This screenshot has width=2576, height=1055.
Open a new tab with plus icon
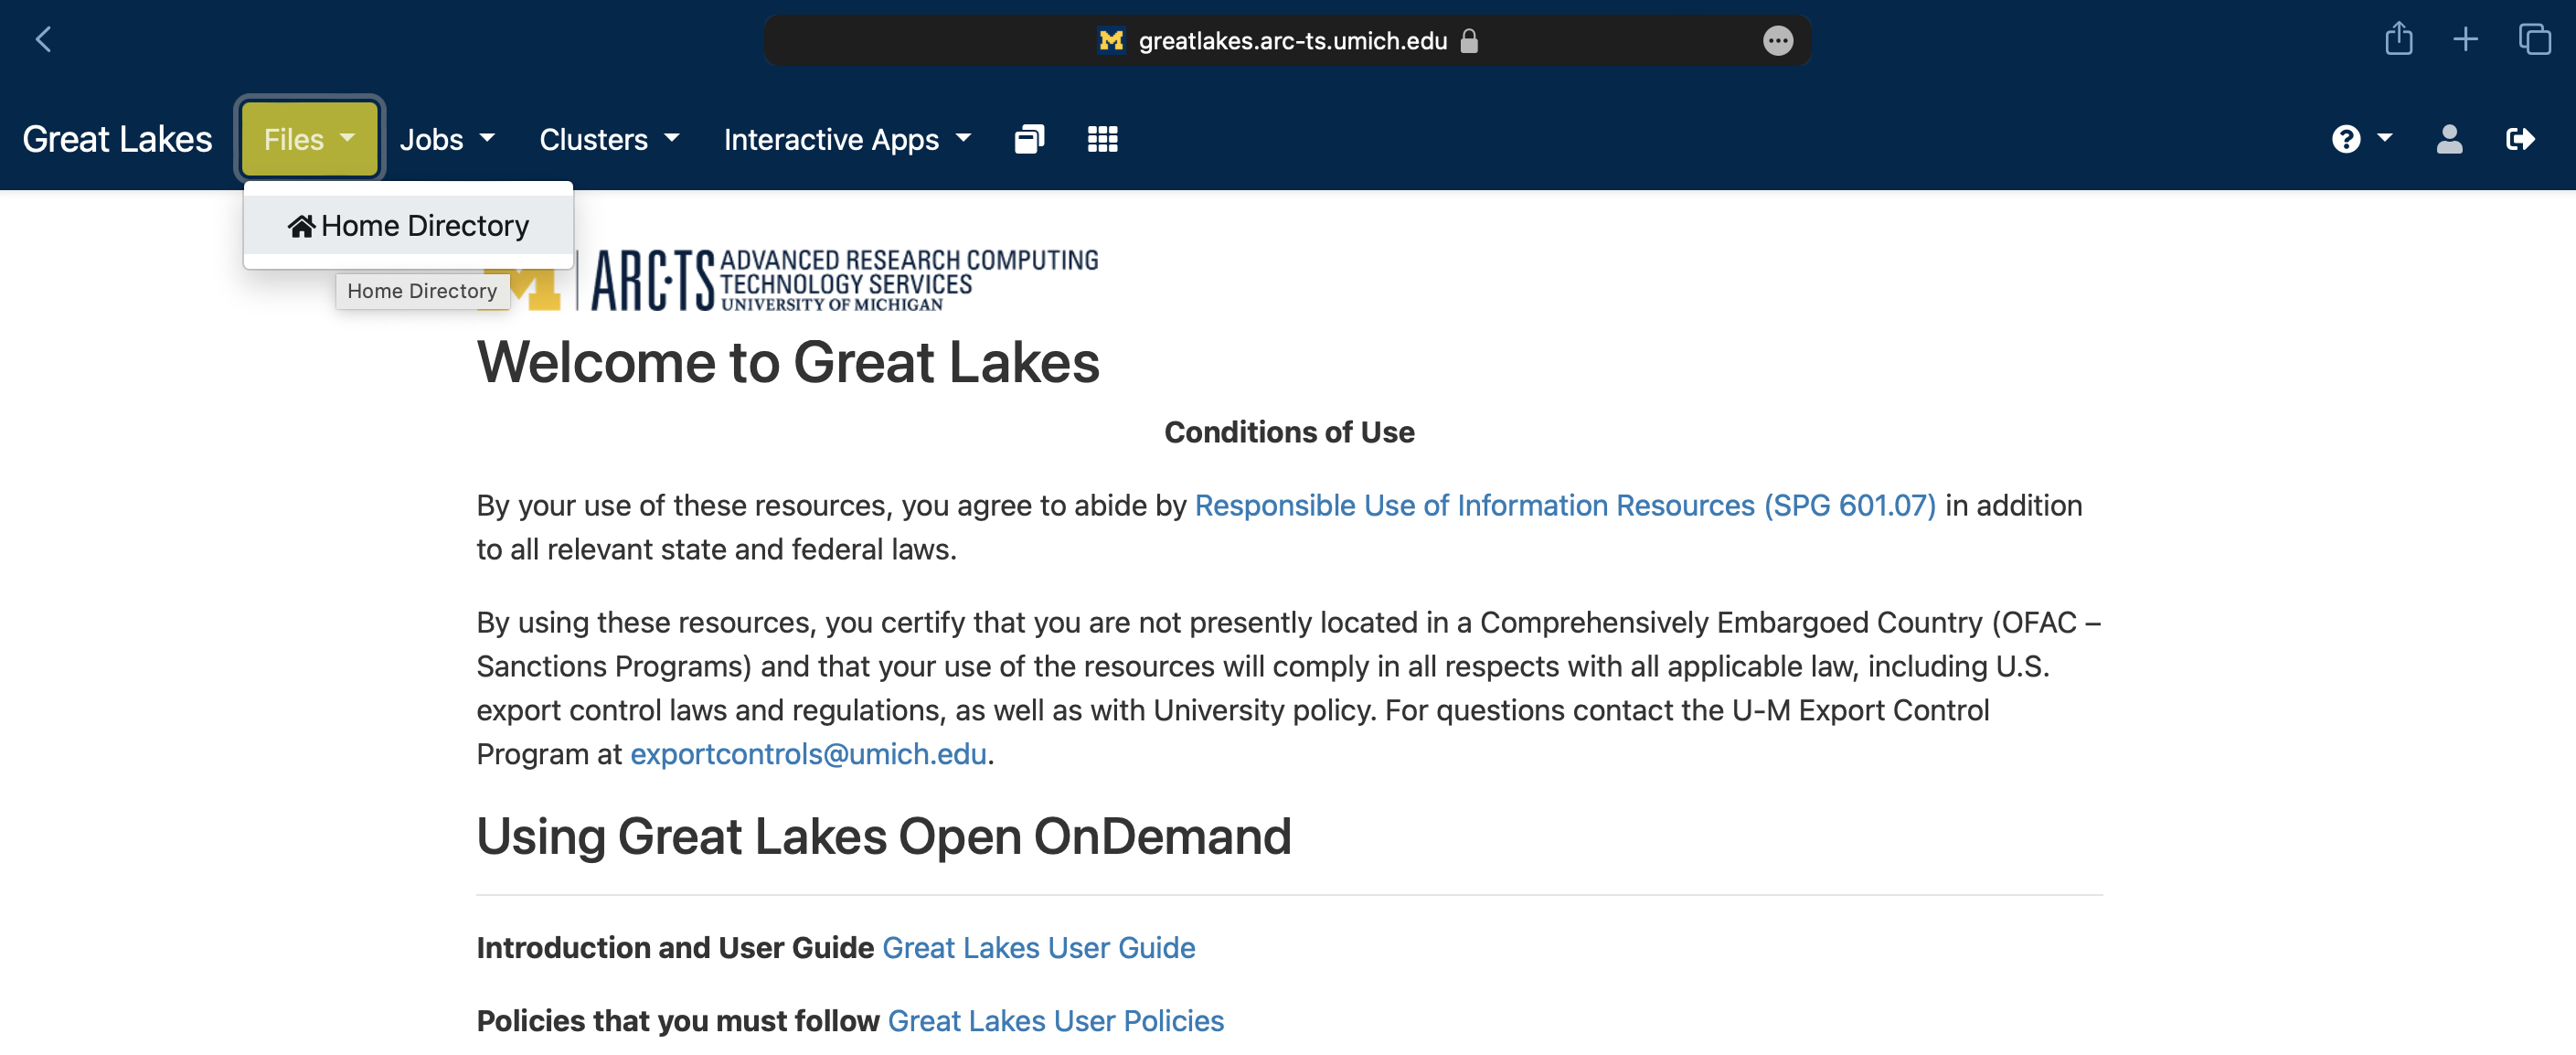point(2465,40)
